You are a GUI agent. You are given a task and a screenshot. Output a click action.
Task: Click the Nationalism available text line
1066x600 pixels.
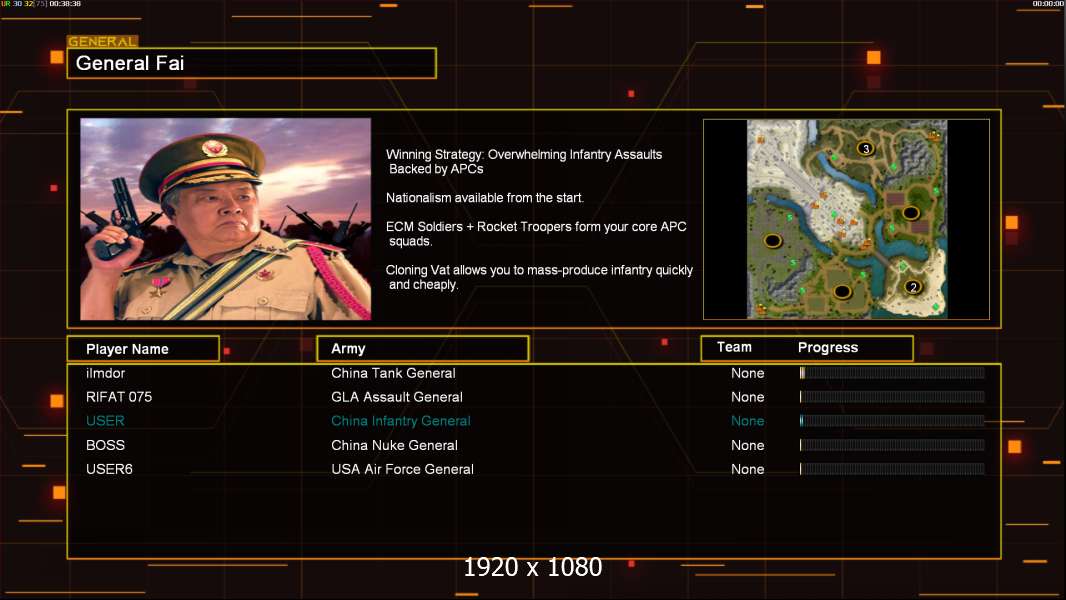(485, 198)
